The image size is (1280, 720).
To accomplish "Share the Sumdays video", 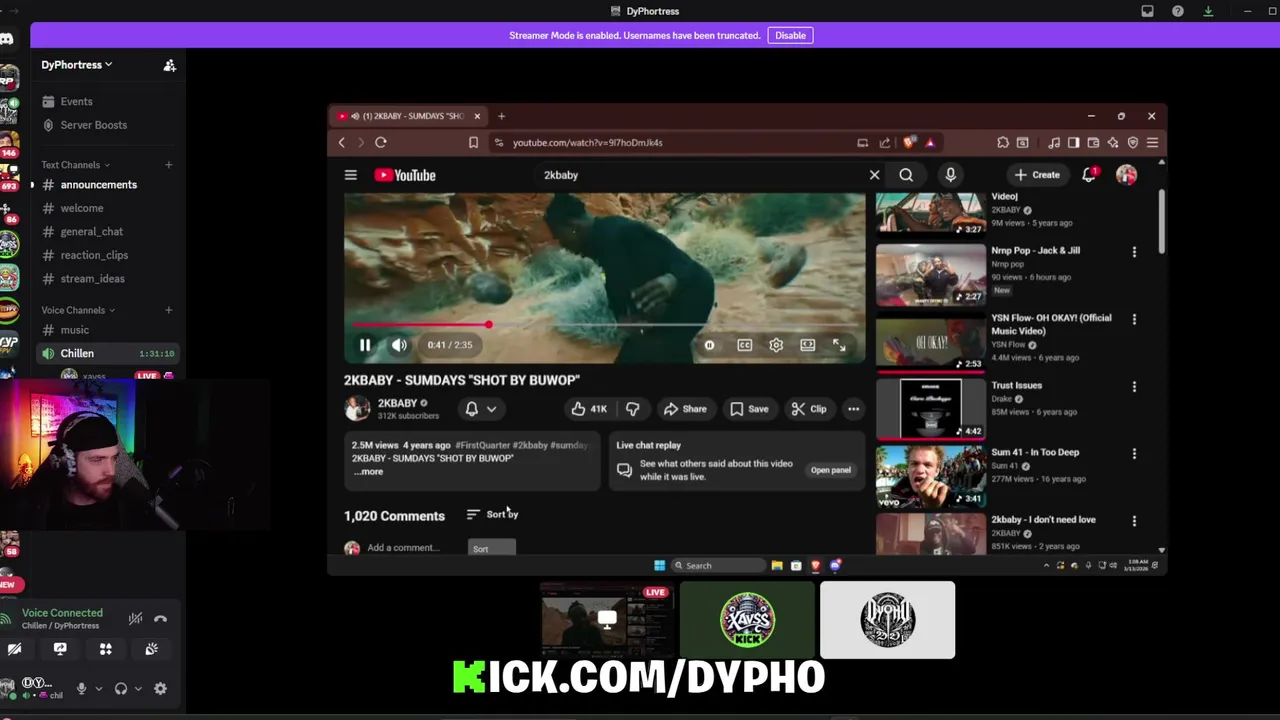I will (x=685, y=409).
